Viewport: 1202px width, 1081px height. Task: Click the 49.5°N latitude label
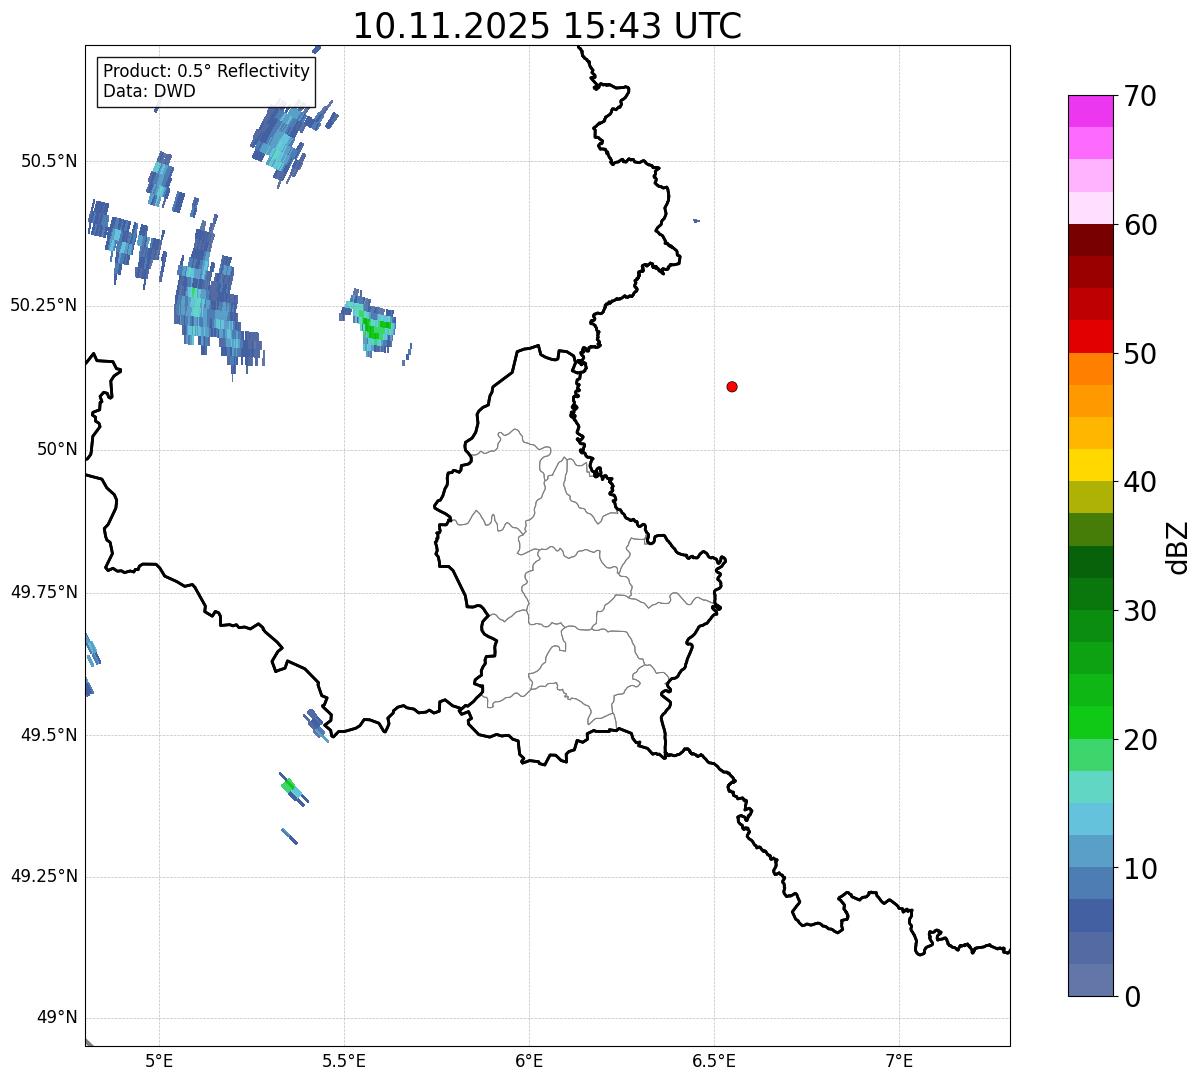[49, 735]
